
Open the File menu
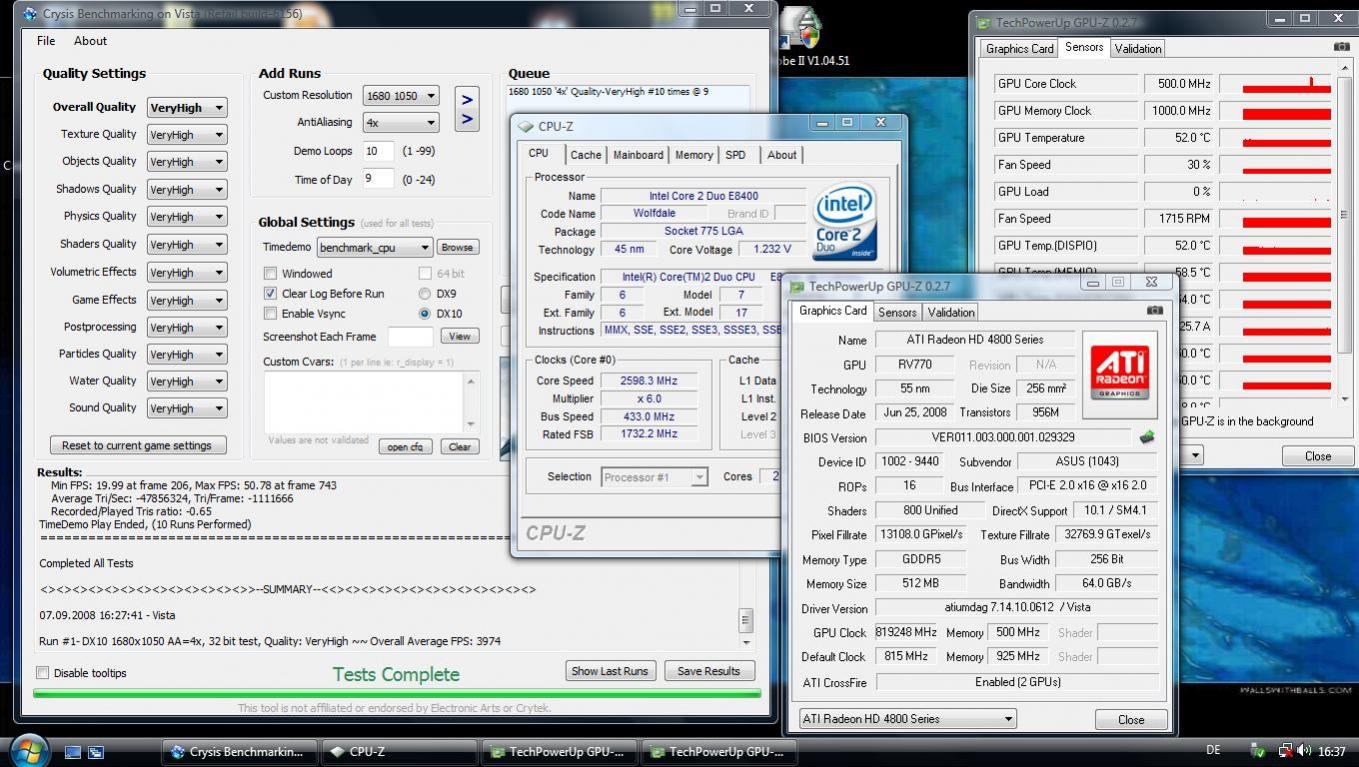[46, 41]
